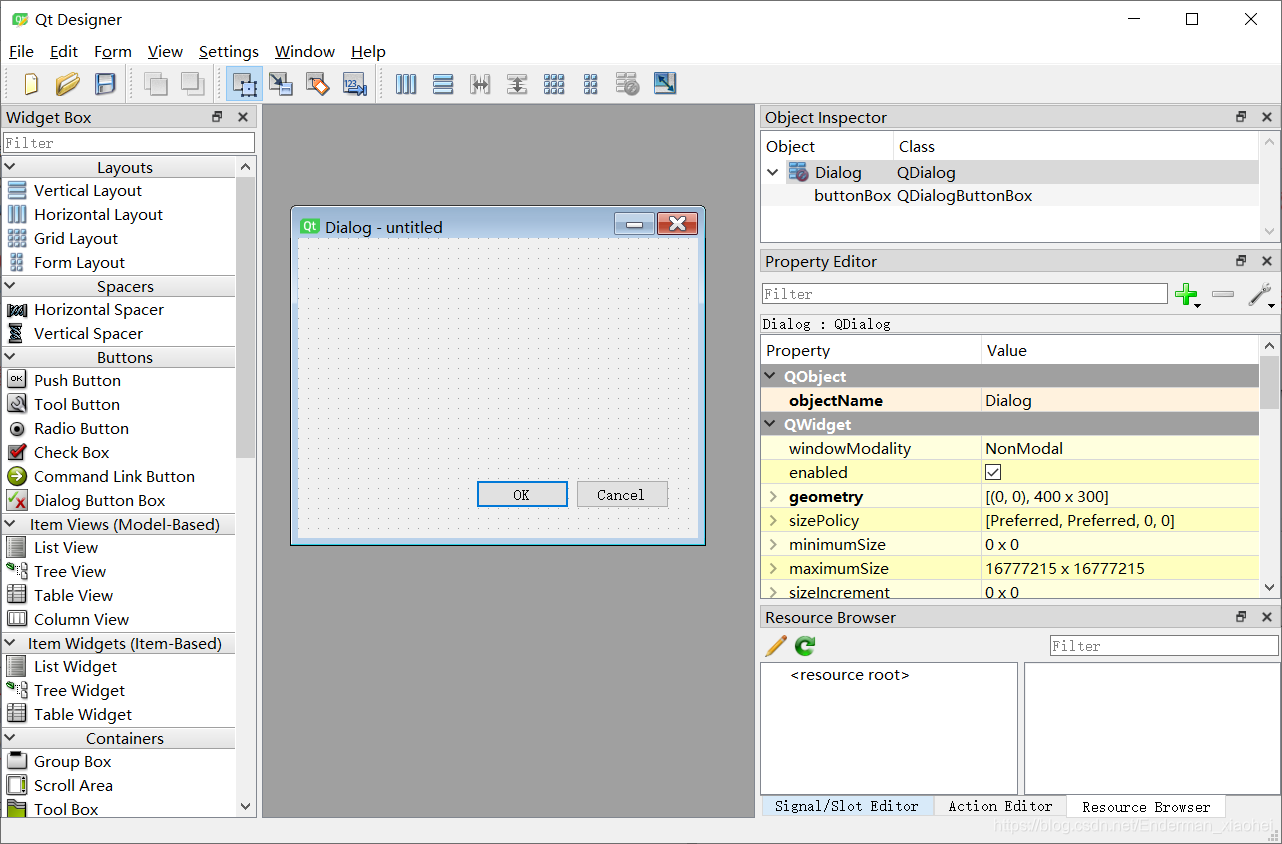Close the Dialog - untitled form window
Screen dimensions: 1282x844
677,223
